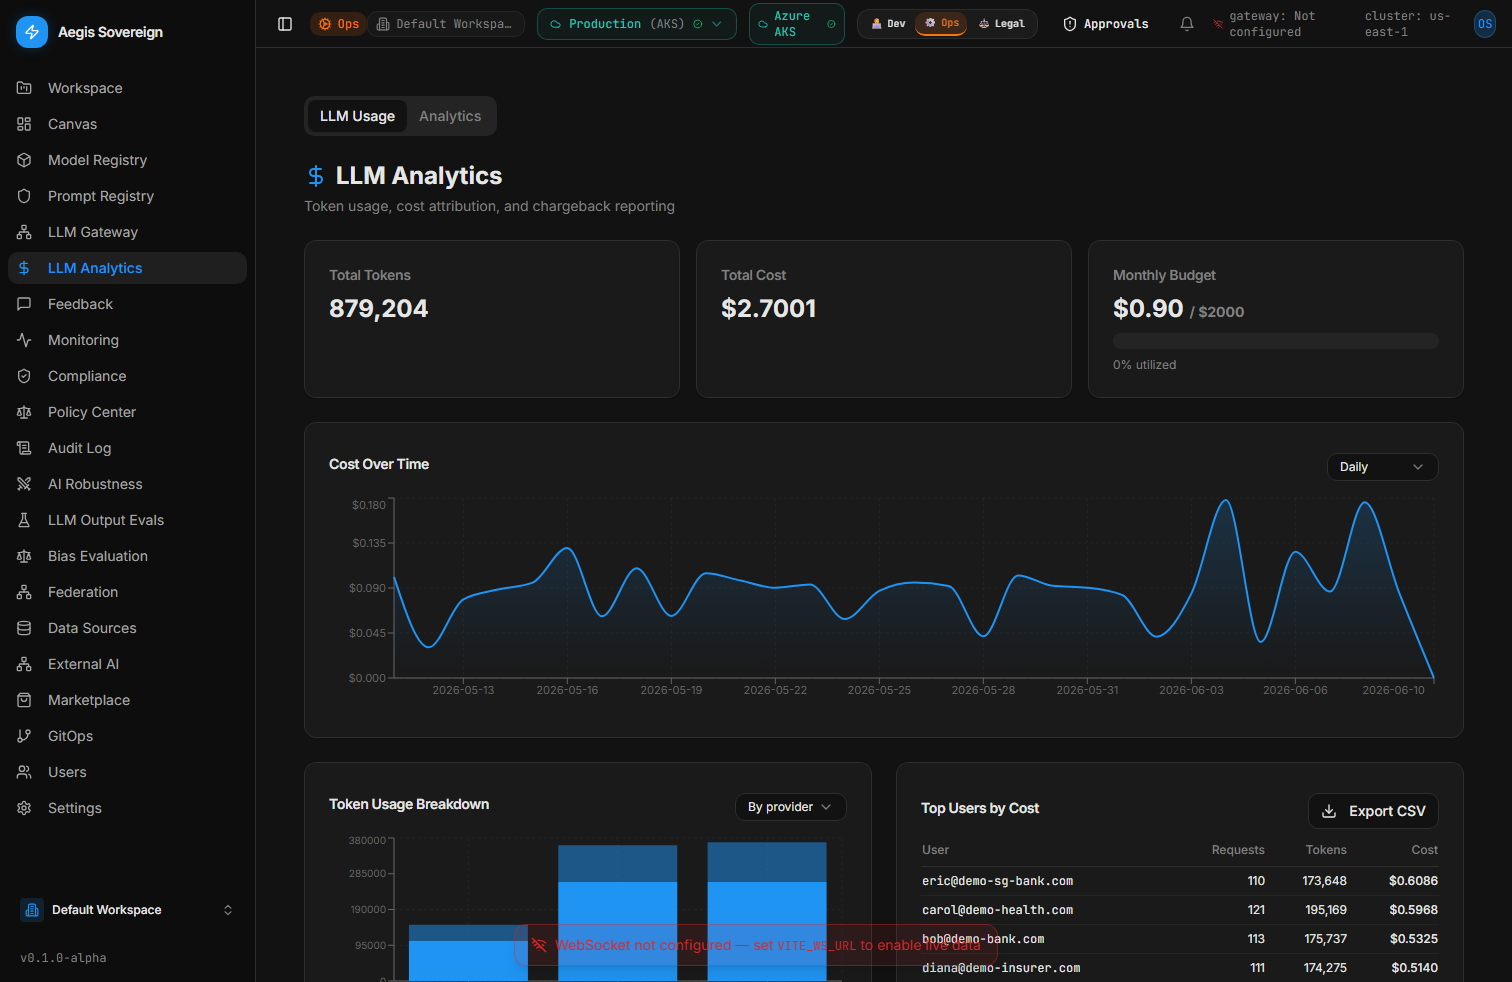Click the eric@demo-sg-bank.com user row
This screenshot has width=1512, height=982.
point(1180,881)
